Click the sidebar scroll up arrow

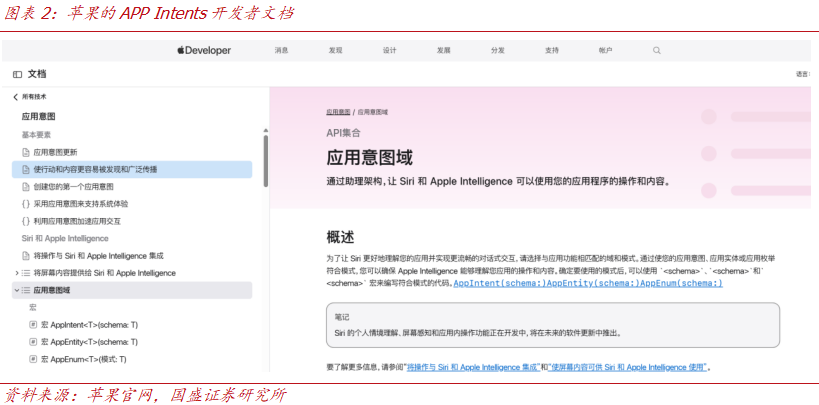(266, 130)
